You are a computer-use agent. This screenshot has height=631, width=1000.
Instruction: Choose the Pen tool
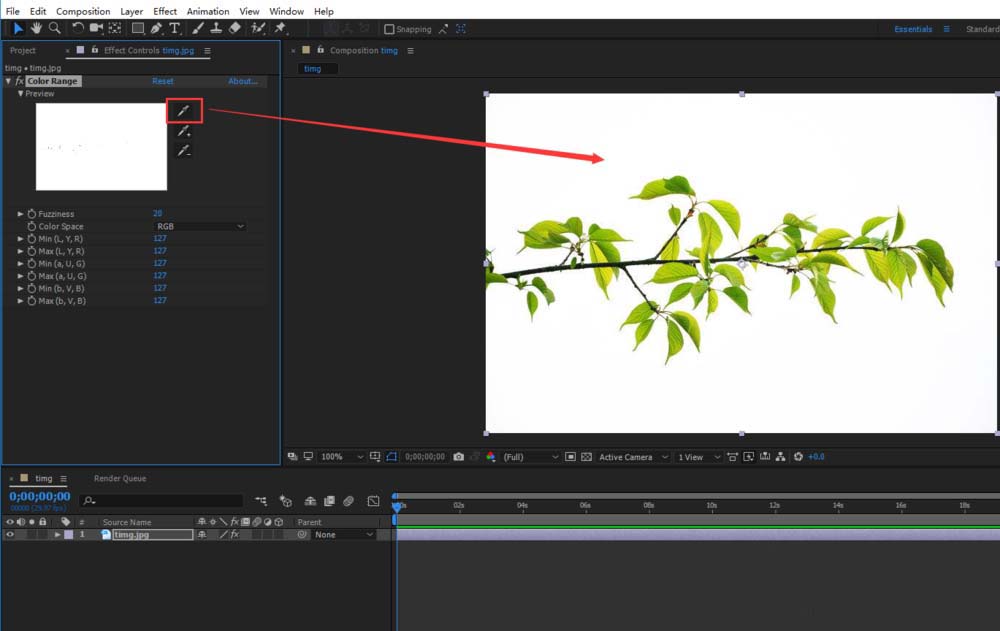156,29
